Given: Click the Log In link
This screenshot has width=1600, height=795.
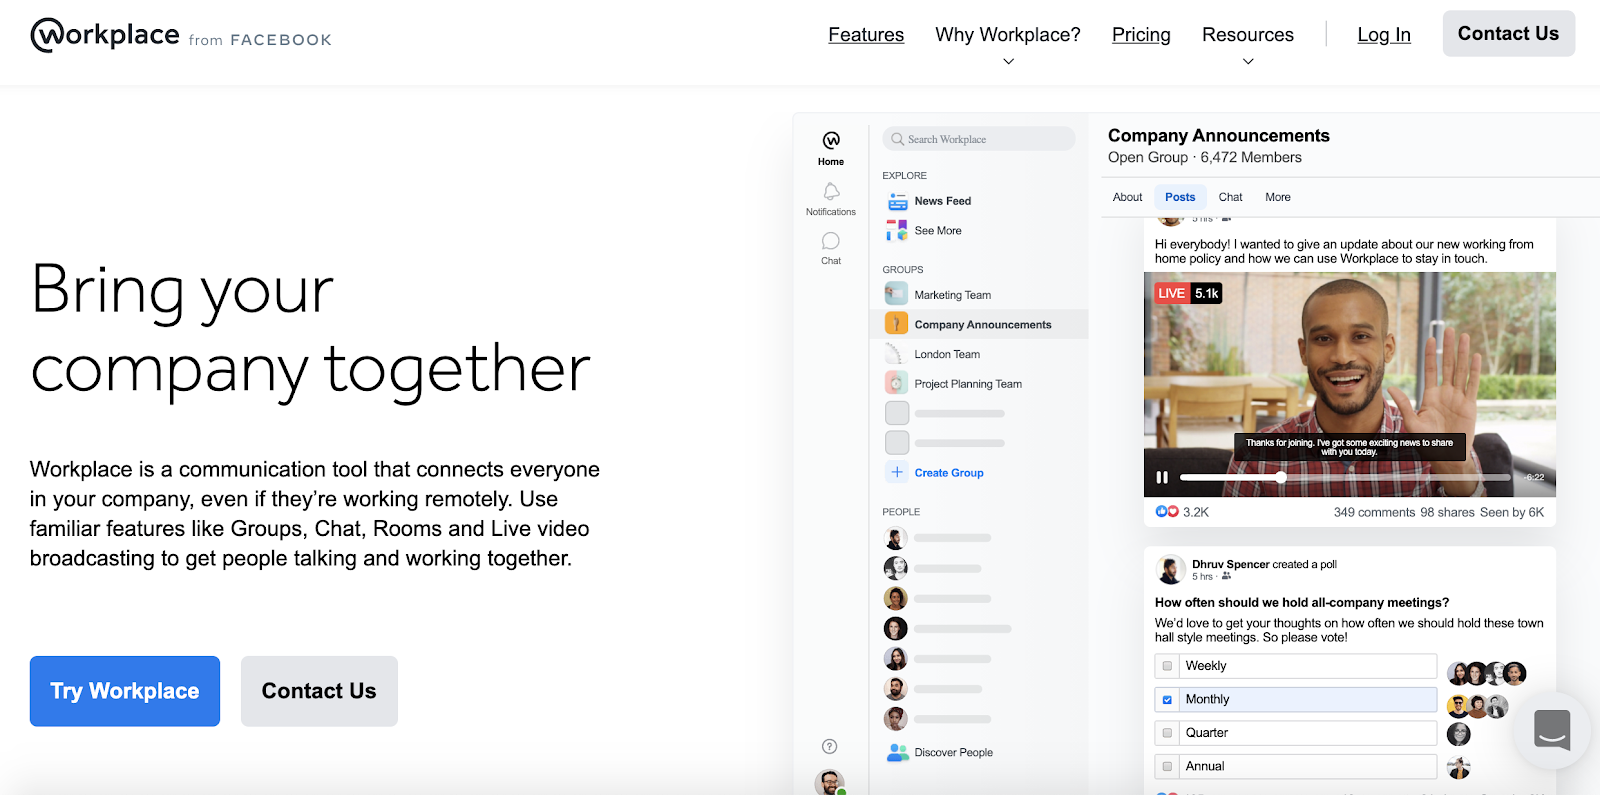Looking at the screenshot, I should coord(1384,35).
